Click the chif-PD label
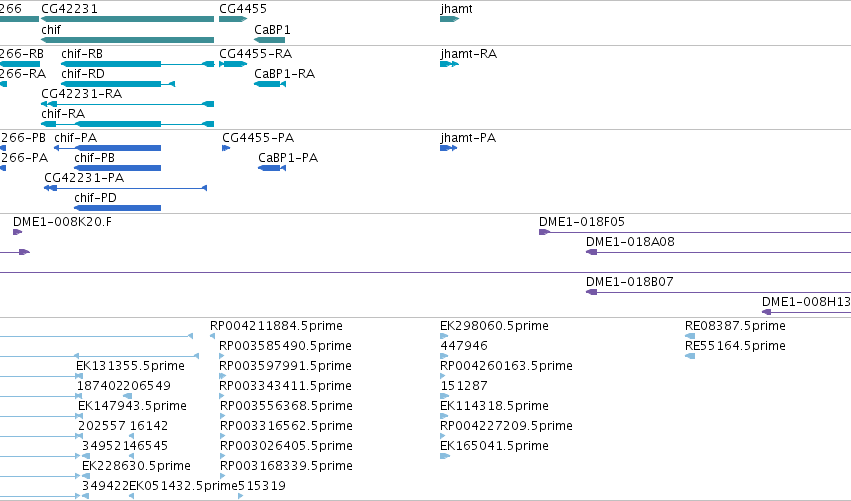This screenshot has width=851, height=501. pos(96,198)
